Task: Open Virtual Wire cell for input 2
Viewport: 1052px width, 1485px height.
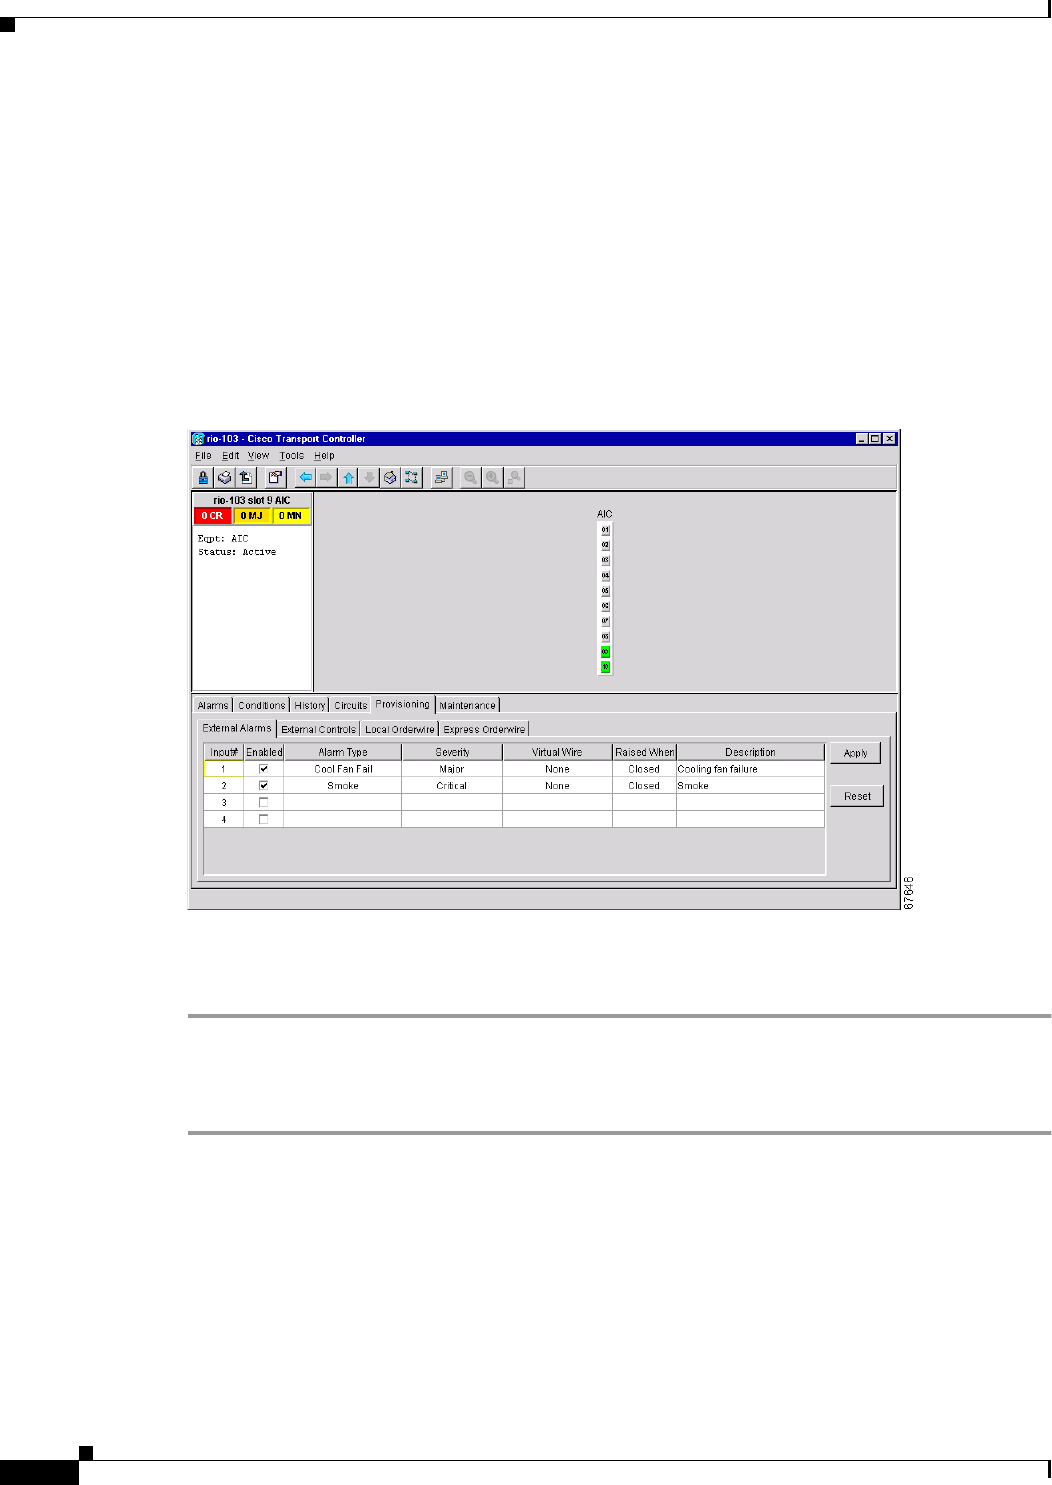Action: coord(557,786)
